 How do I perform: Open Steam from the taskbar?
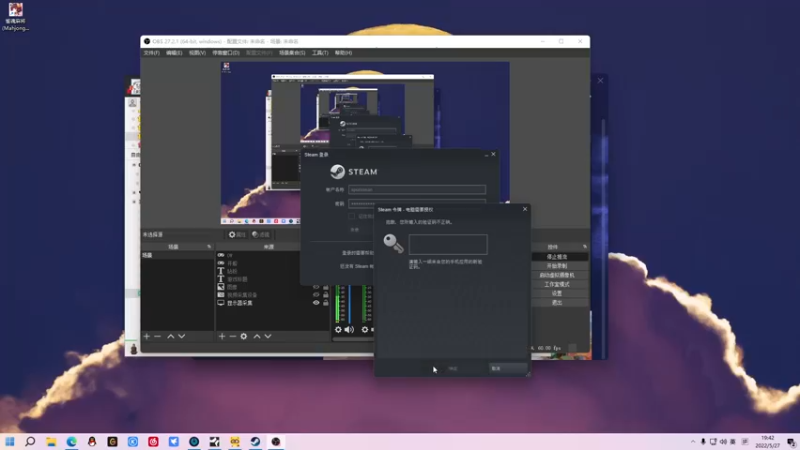coord(256,441)
